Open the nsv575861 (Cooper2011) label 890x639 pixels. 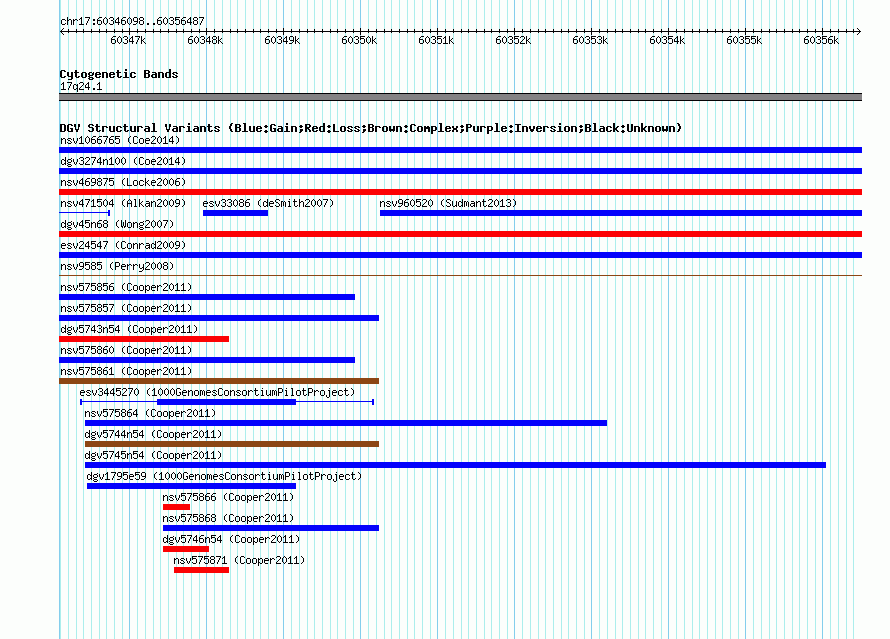(x=126, y=371)
